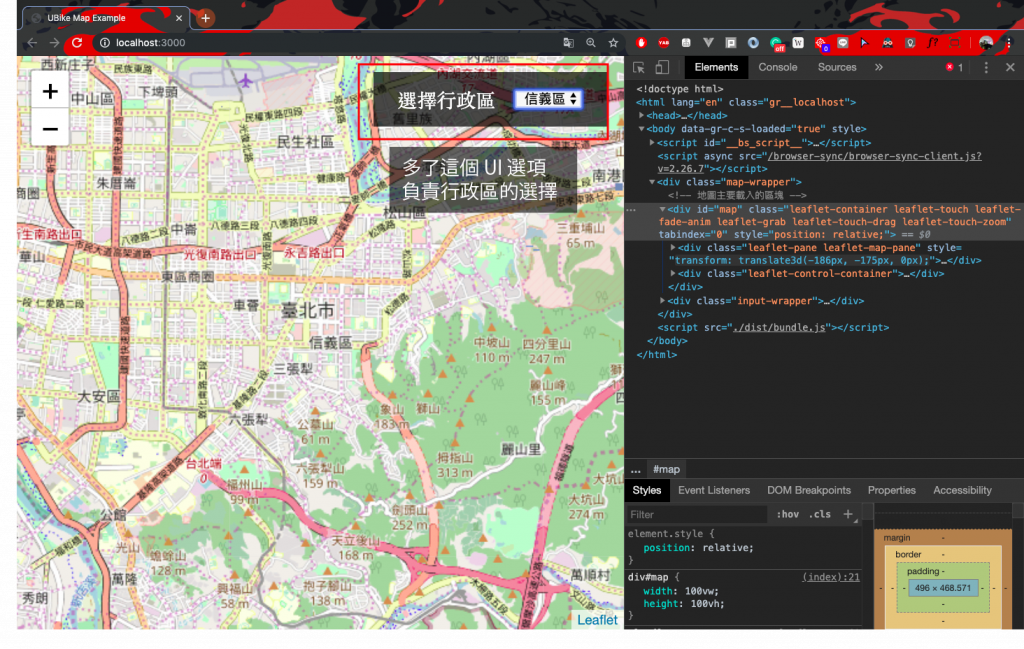This screenshot has width=1024, height=649.
Task: Close the DevTools panel
Action: 1010,67
